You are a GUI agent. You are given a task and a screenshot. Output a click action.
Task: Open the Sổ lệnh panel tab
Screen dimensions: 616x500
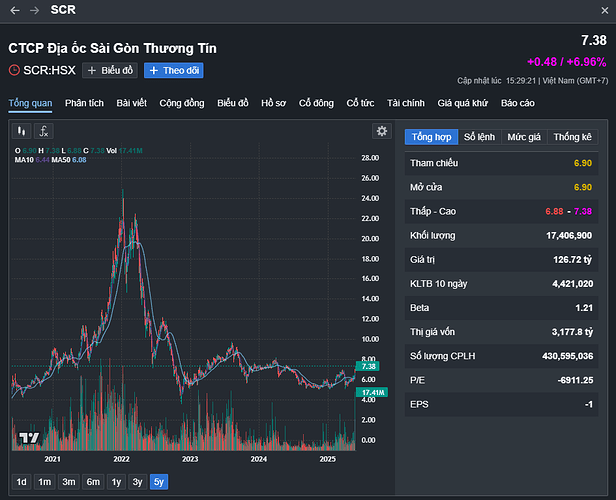(479, 137)
